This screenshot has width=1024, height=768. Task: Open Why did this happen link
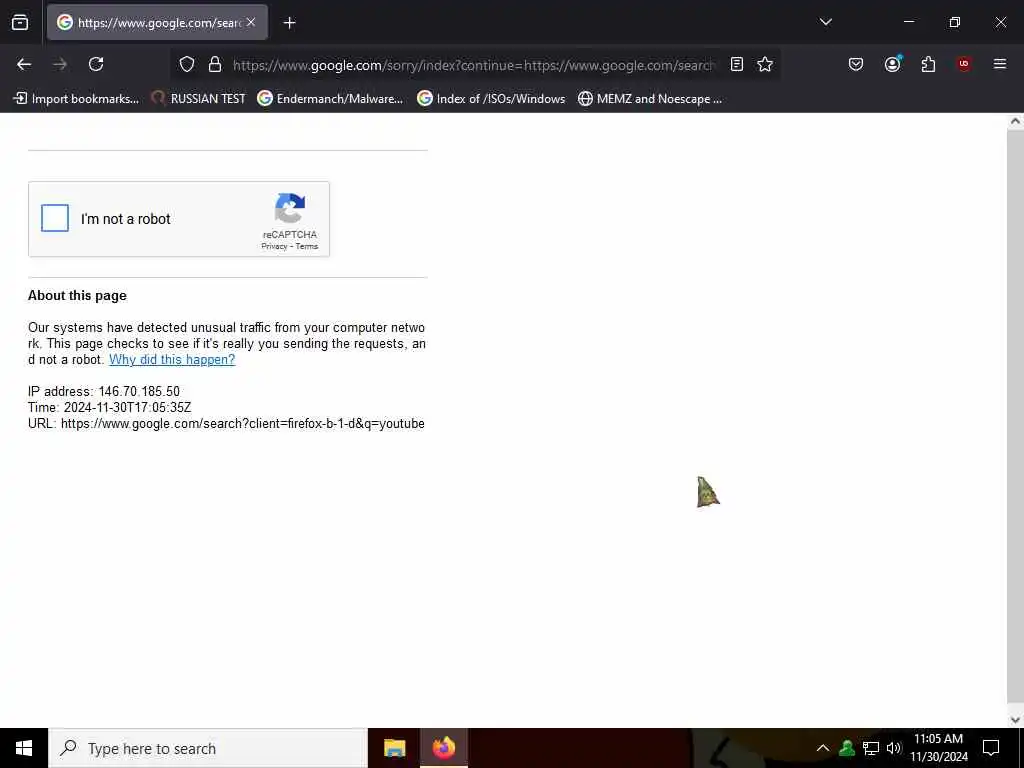tap(172, 359)
